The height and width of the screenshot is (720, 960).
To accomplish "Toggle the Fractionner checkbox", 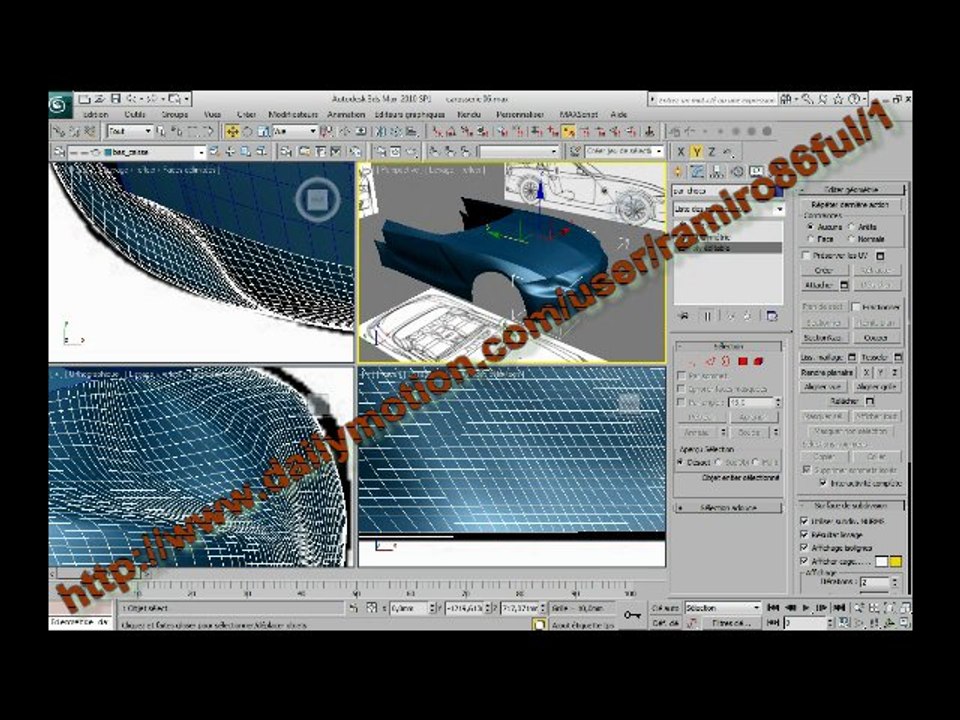I will (x=856, y=306).
